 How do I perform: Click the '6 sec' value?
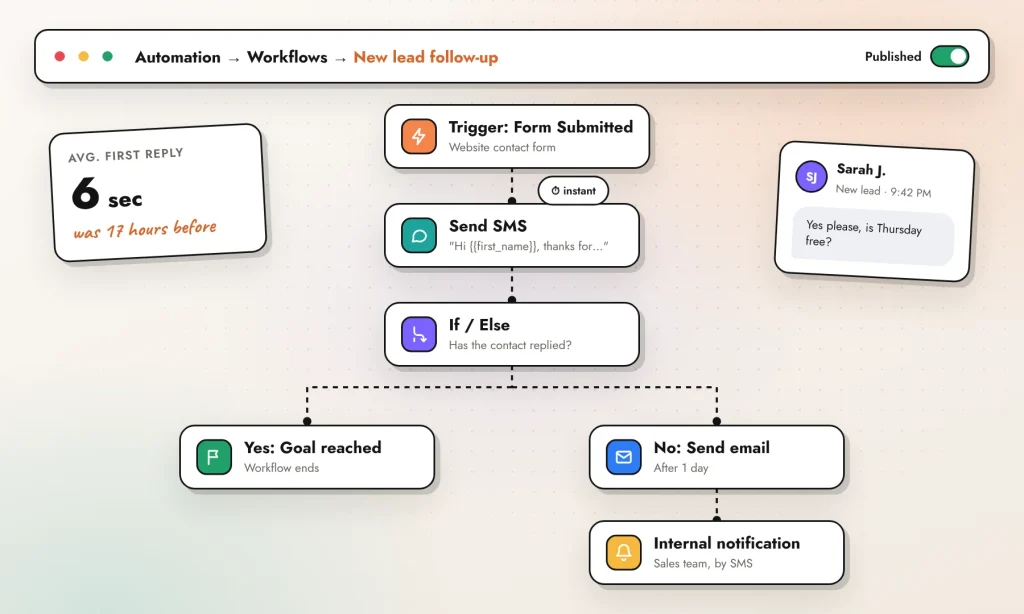point(107,194)
